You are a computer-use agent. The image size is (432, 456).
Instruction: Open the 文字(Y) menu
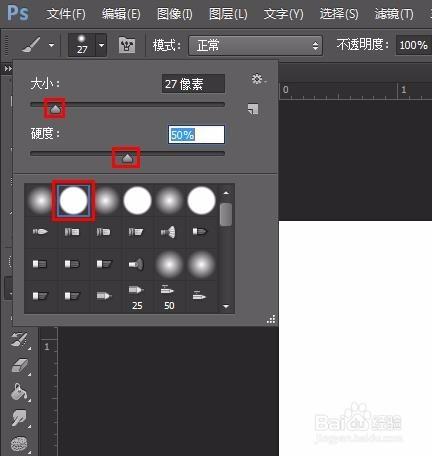[283, 14]
